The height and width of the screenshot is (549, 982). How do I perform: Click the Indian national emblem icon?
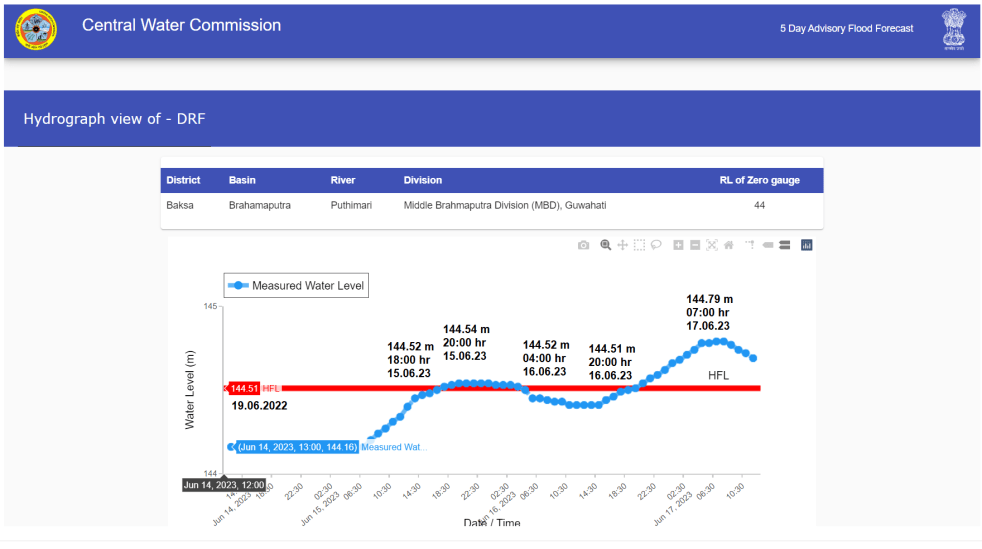tap(953, 30)
